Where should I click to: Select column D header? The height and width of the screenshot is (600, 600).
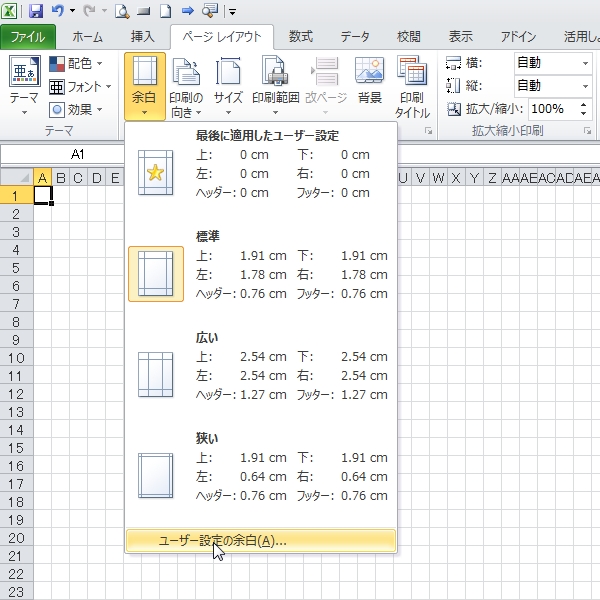[97, 178]
